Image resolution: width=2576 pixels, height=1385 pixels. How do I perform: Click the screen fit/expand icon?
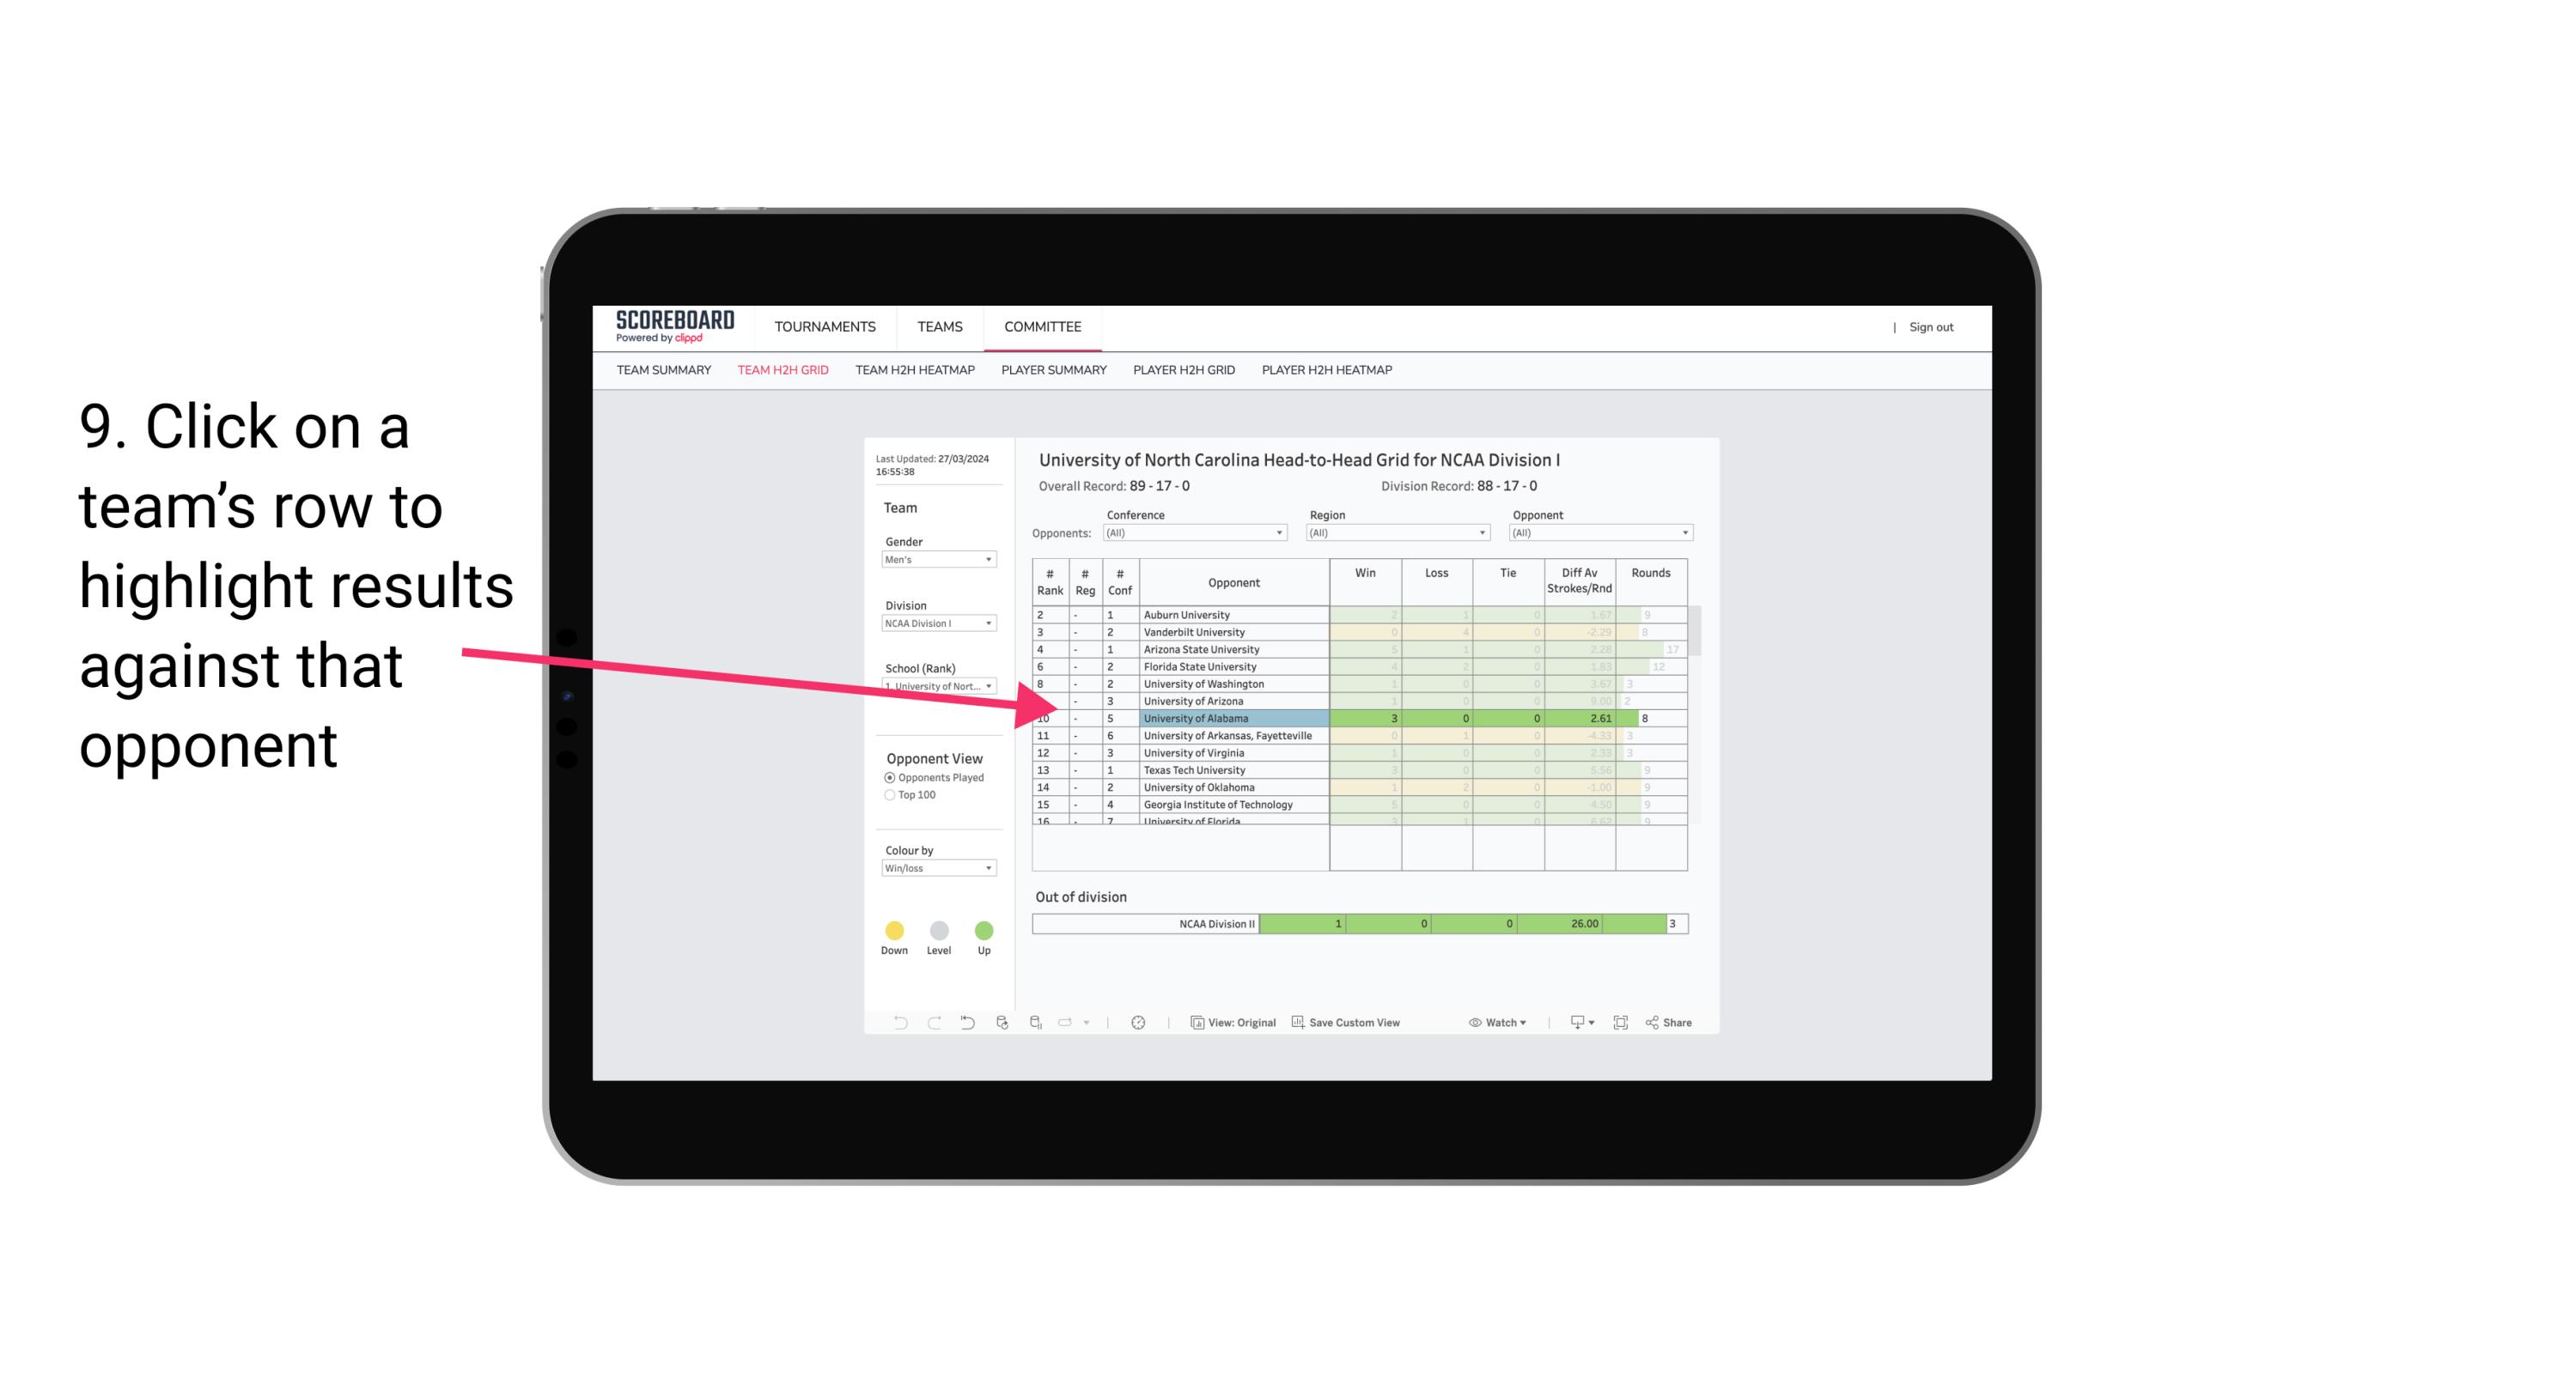click(1619, 1024)
